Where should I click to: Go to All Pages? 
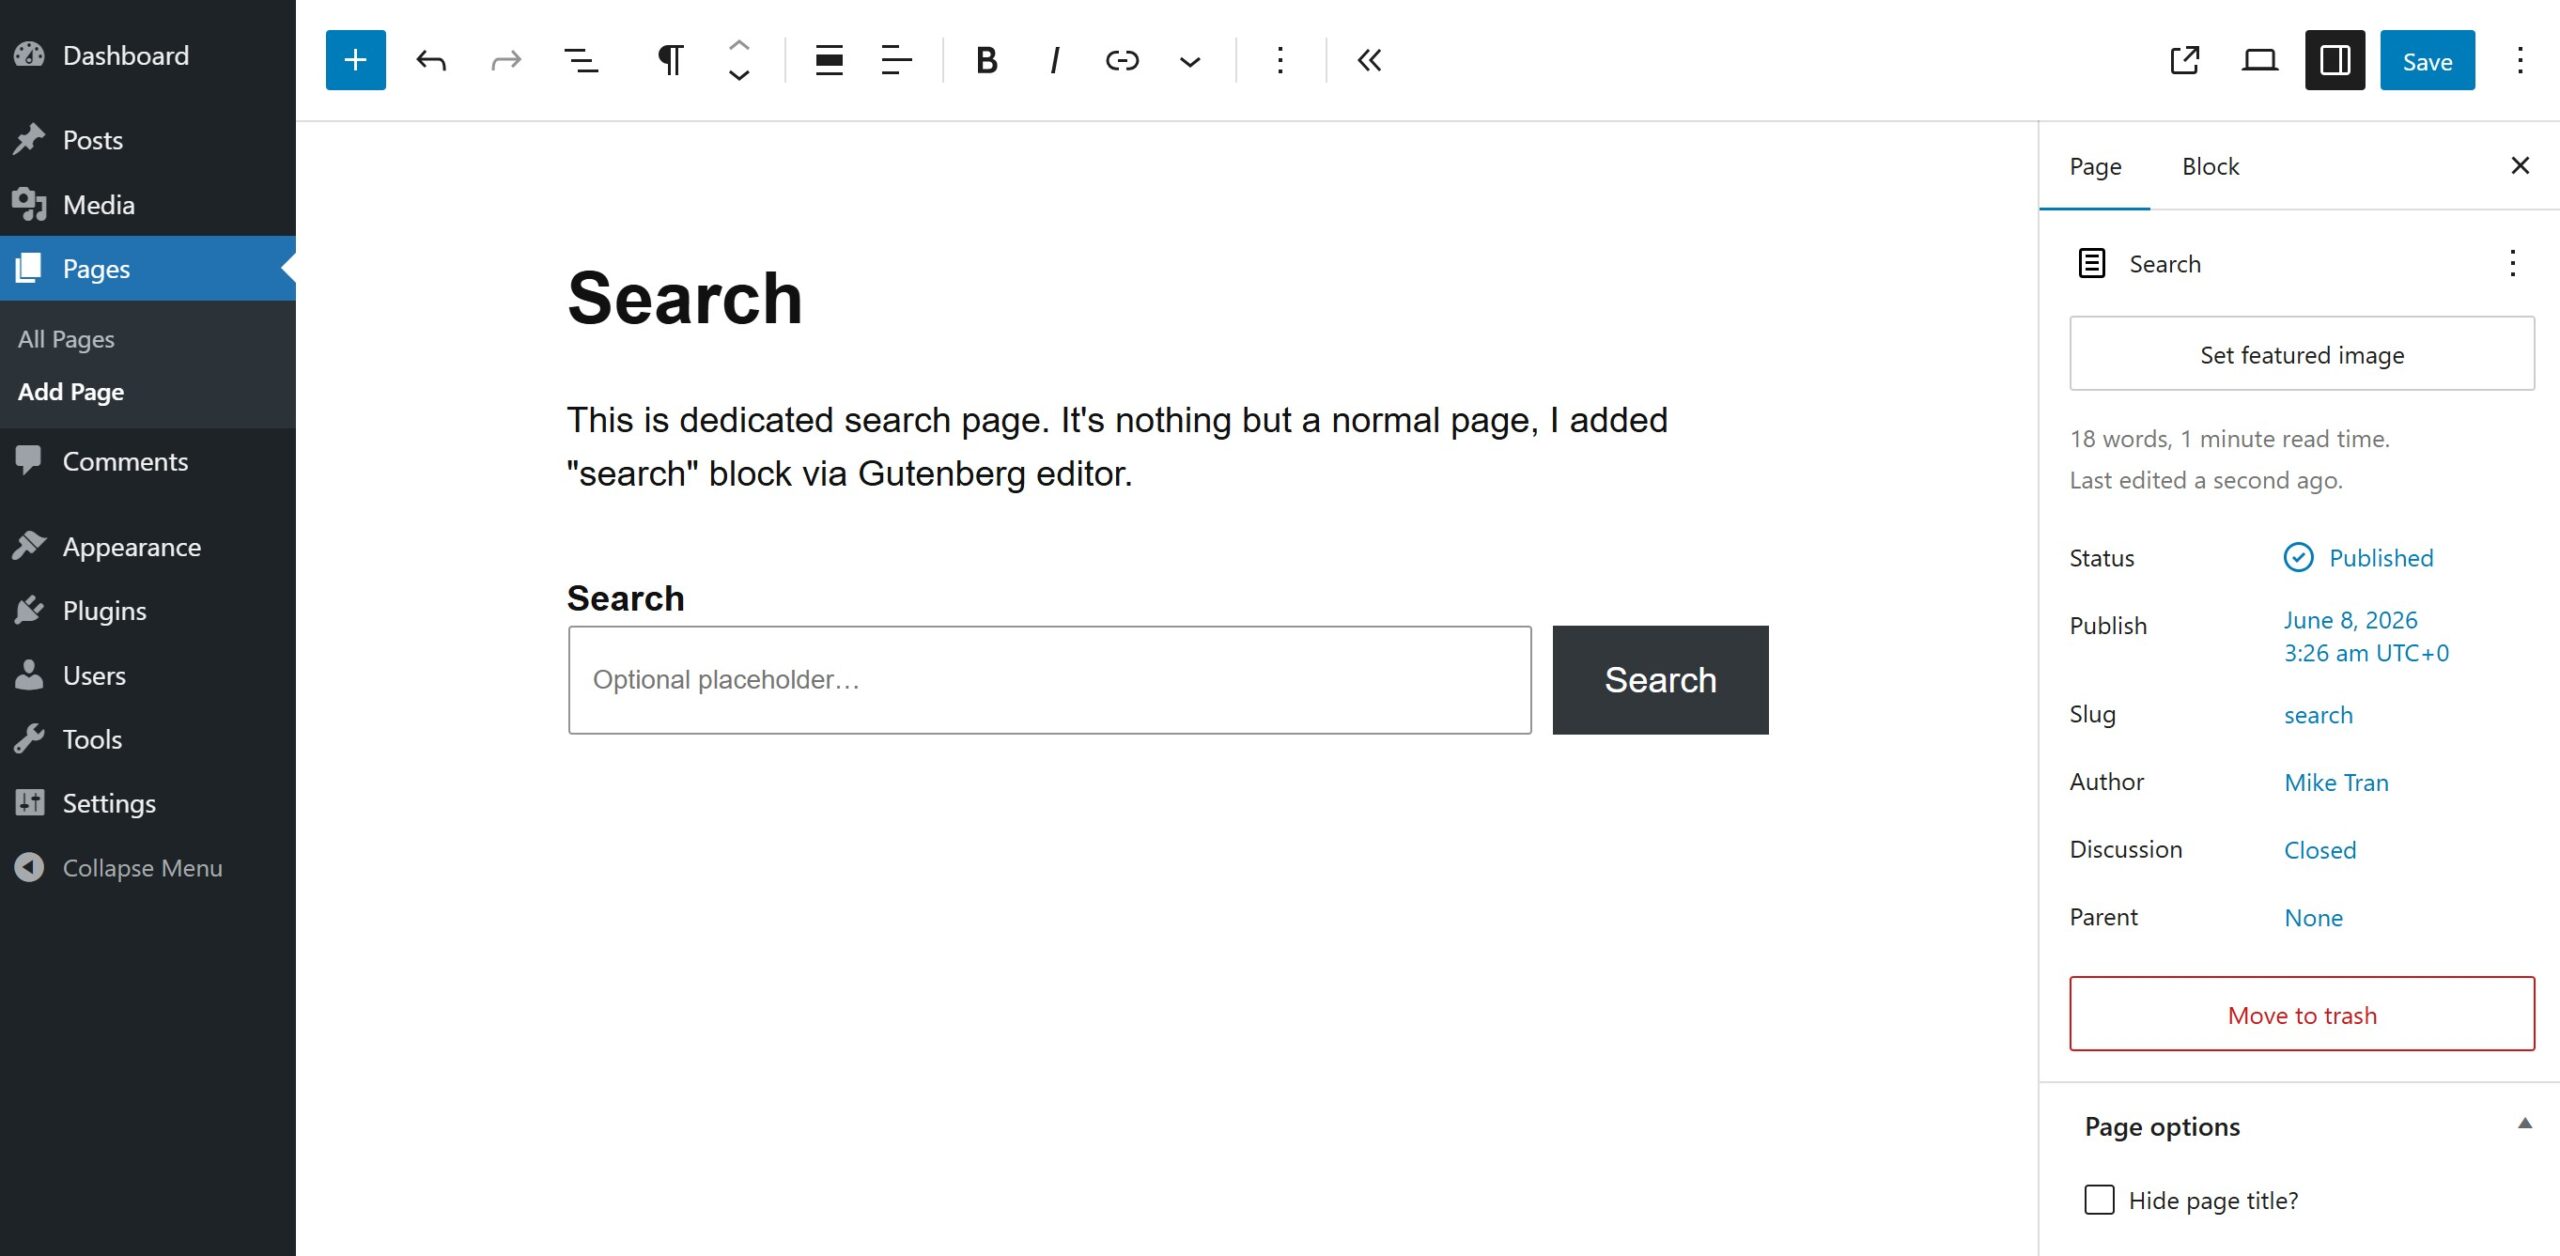coord(66,339)
